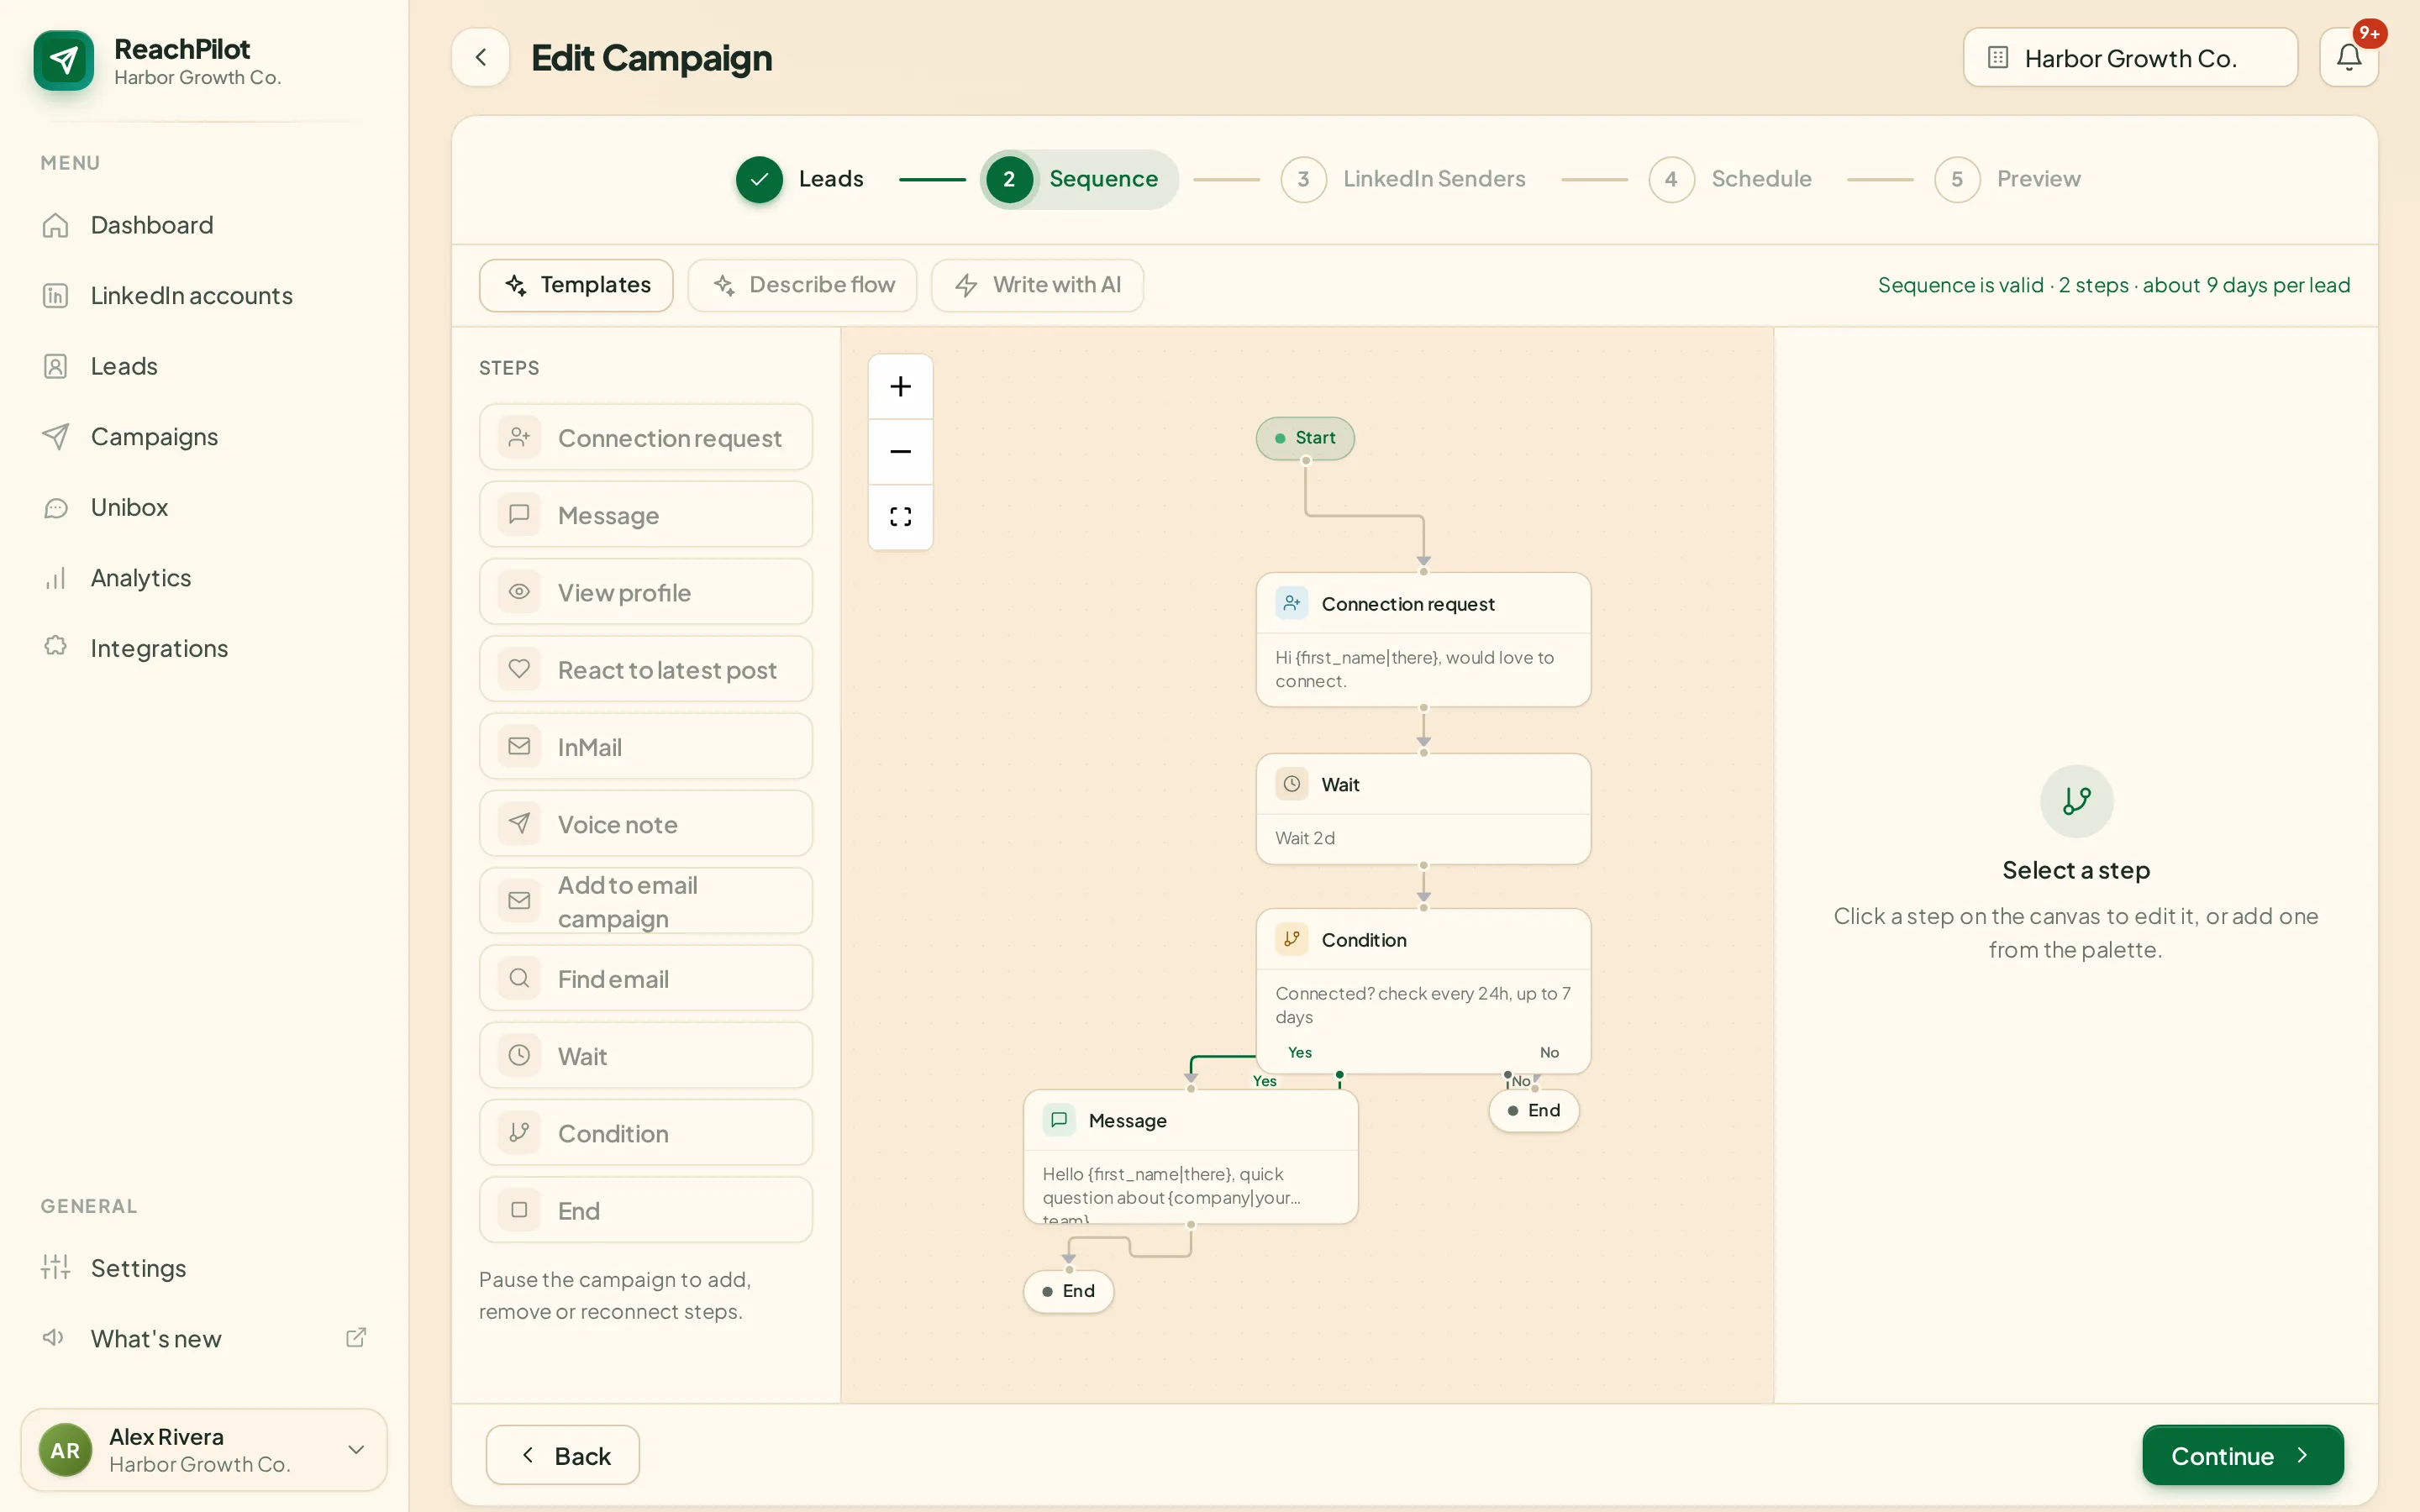The image size is (2420, 1512).
Task: Open Settings in the General section
Action: [x=204, y=1268]
